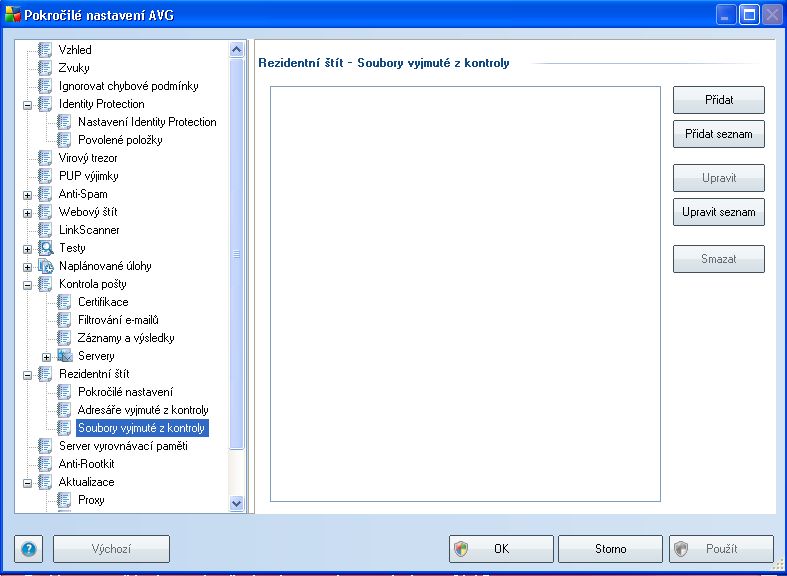Select the Anti-Rootkit tree label
The width and height of the screenshot is (787, 576).
[x=86, y=464]
